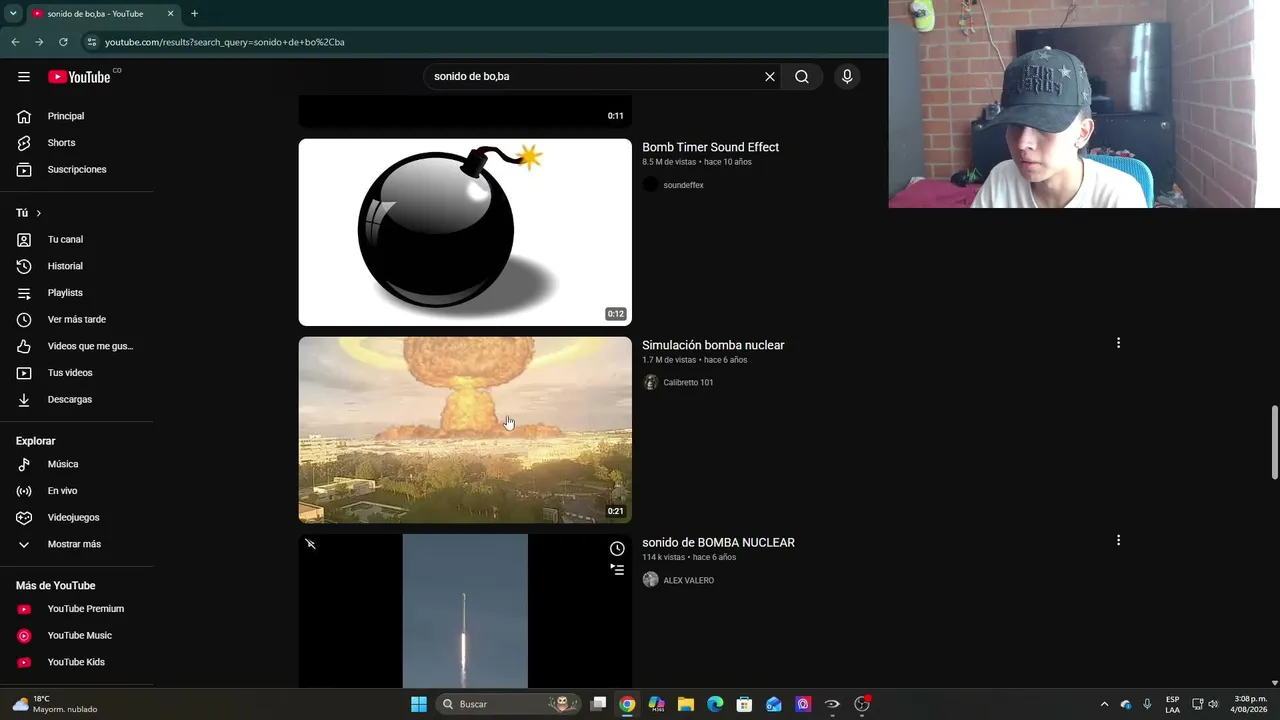Open the taskbar clock showing 3:08 p.m.
This screenshot has height=720, width=1280.
[1250, 704]
